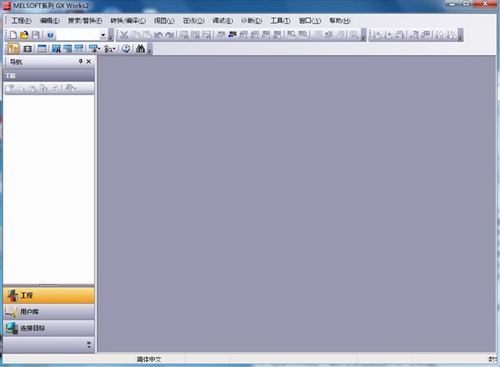Click the 工程 highlighted navigation button
This screenshot has height=367, width=500.
[x=49, y=295]
